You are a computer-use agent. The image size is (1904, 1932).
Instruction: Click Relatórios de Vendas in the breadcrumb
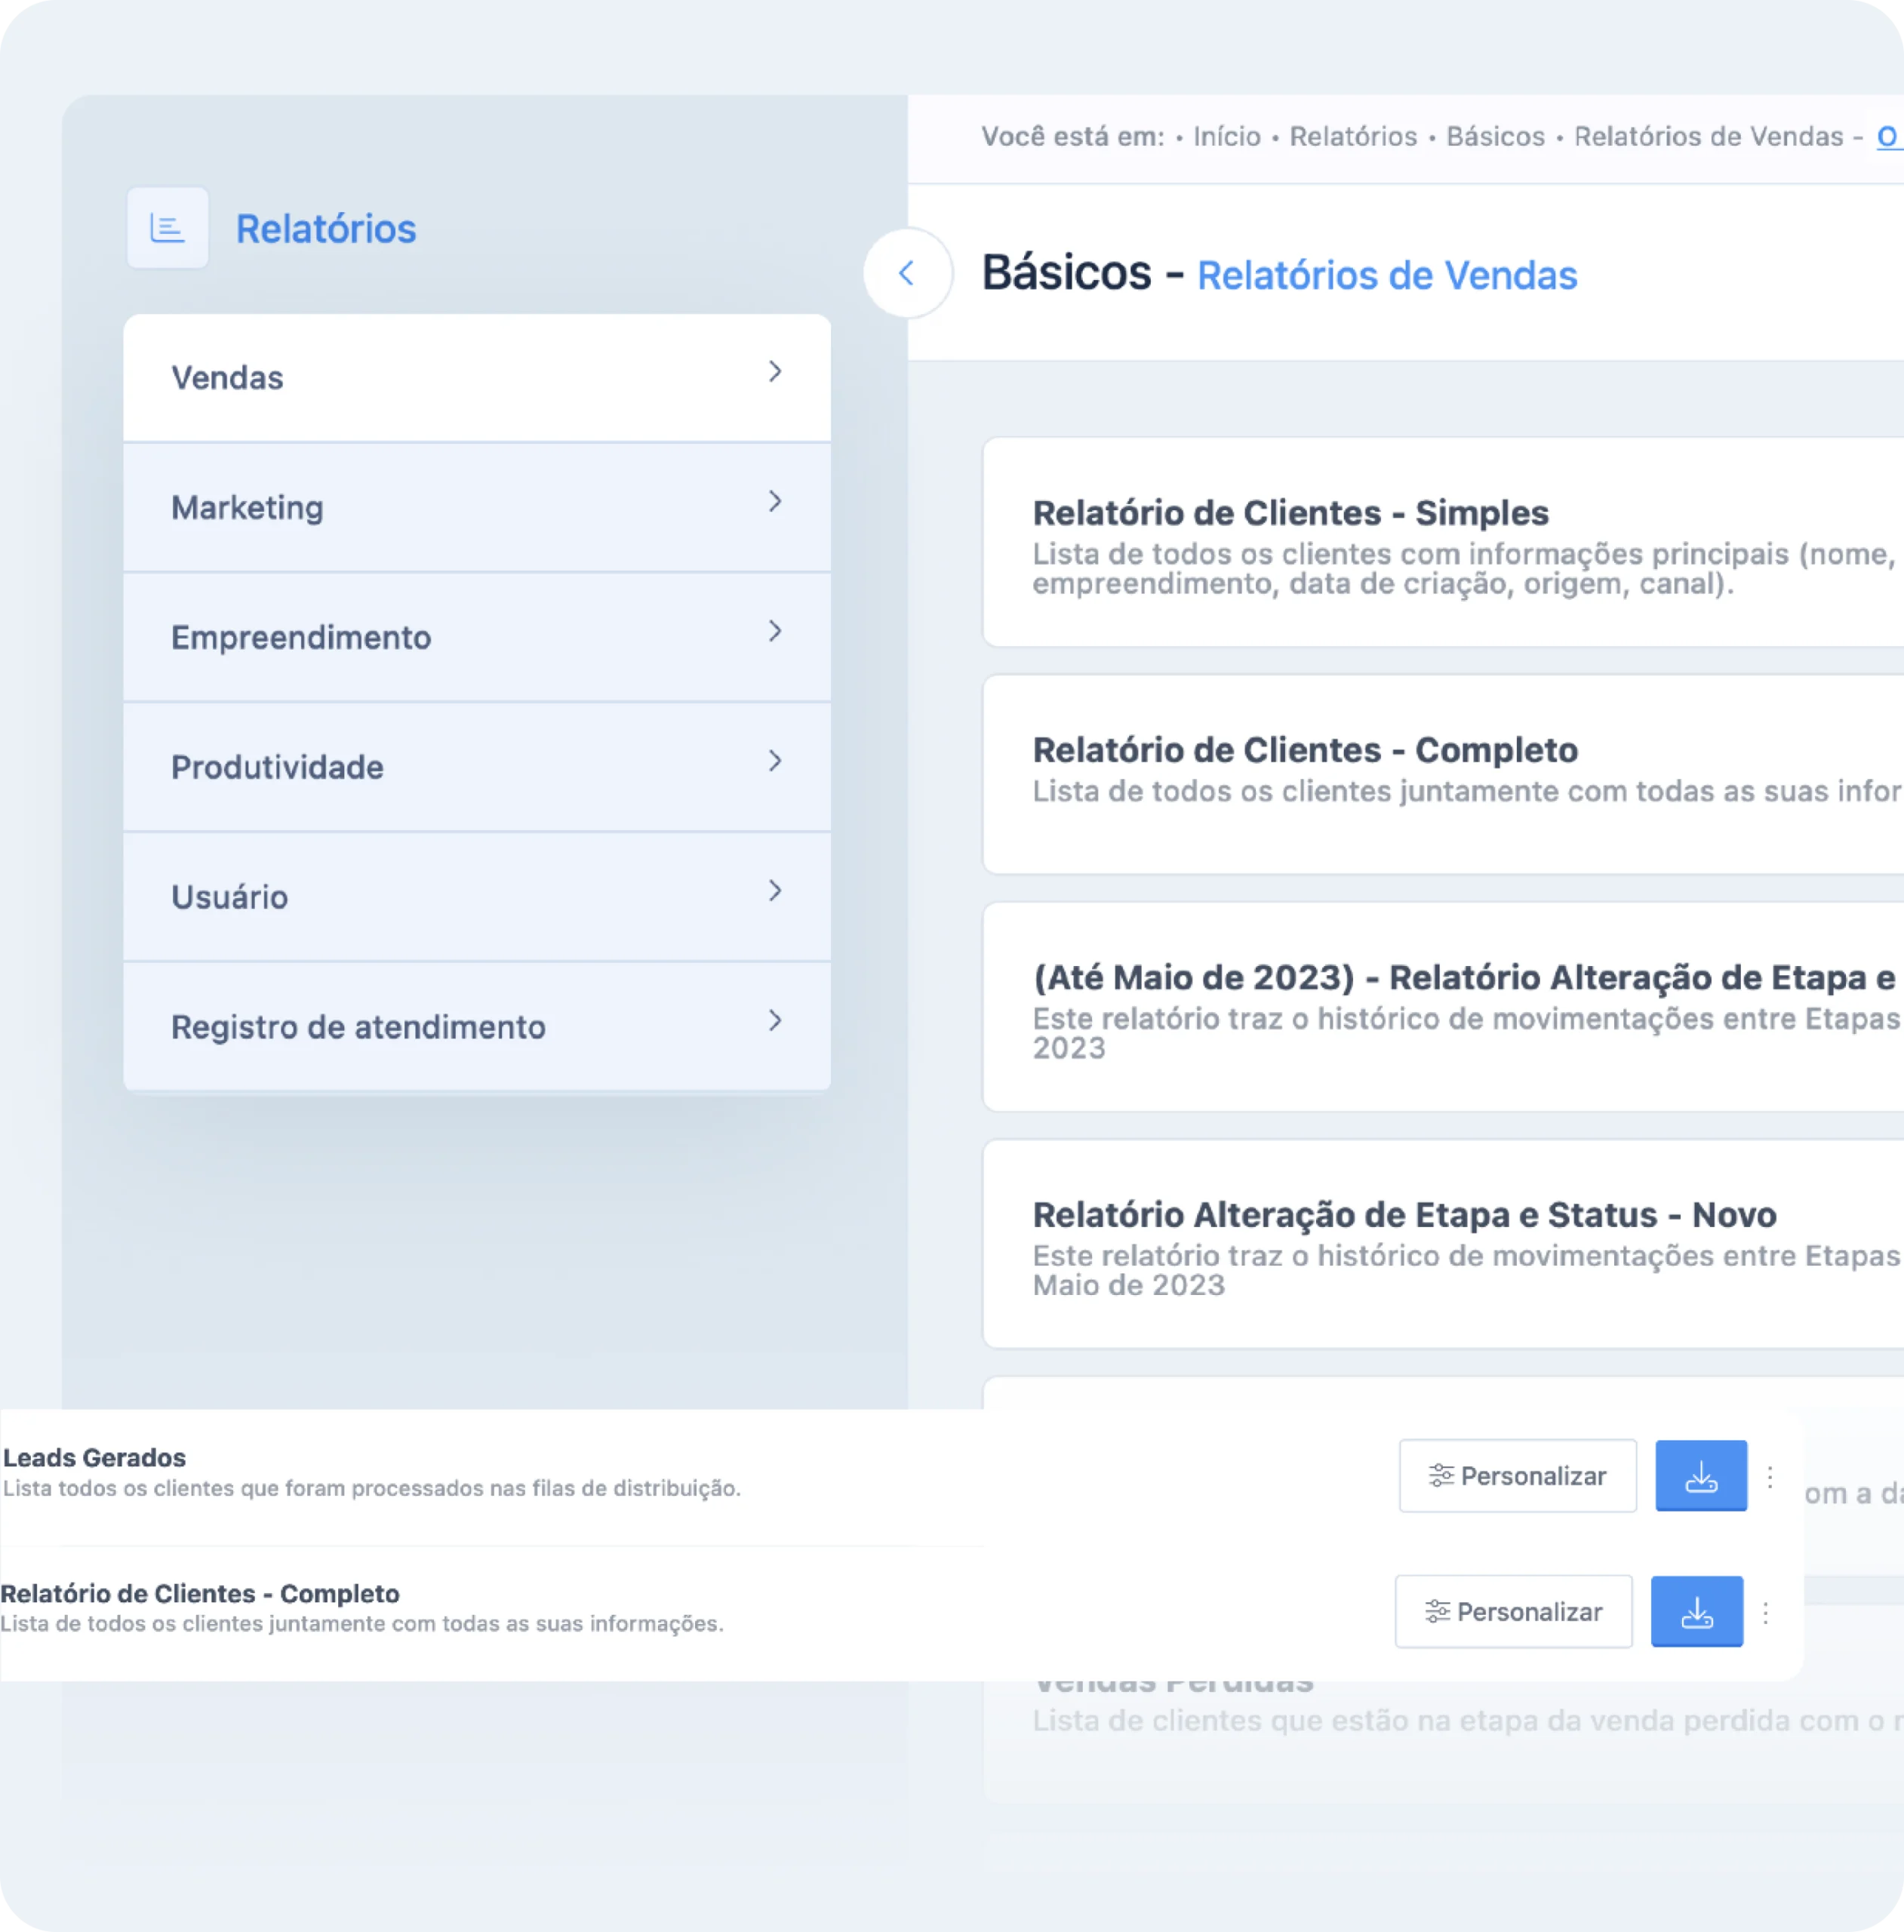(1708, 137)
